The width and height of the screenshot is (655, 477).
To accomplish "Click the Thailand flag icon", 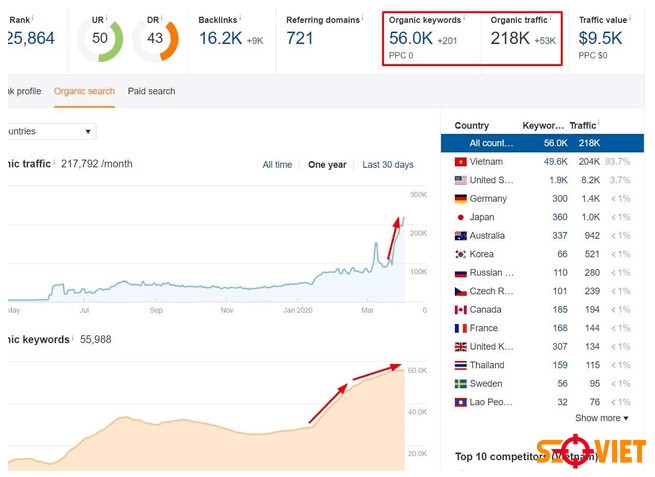I will (x=460, y=365).
